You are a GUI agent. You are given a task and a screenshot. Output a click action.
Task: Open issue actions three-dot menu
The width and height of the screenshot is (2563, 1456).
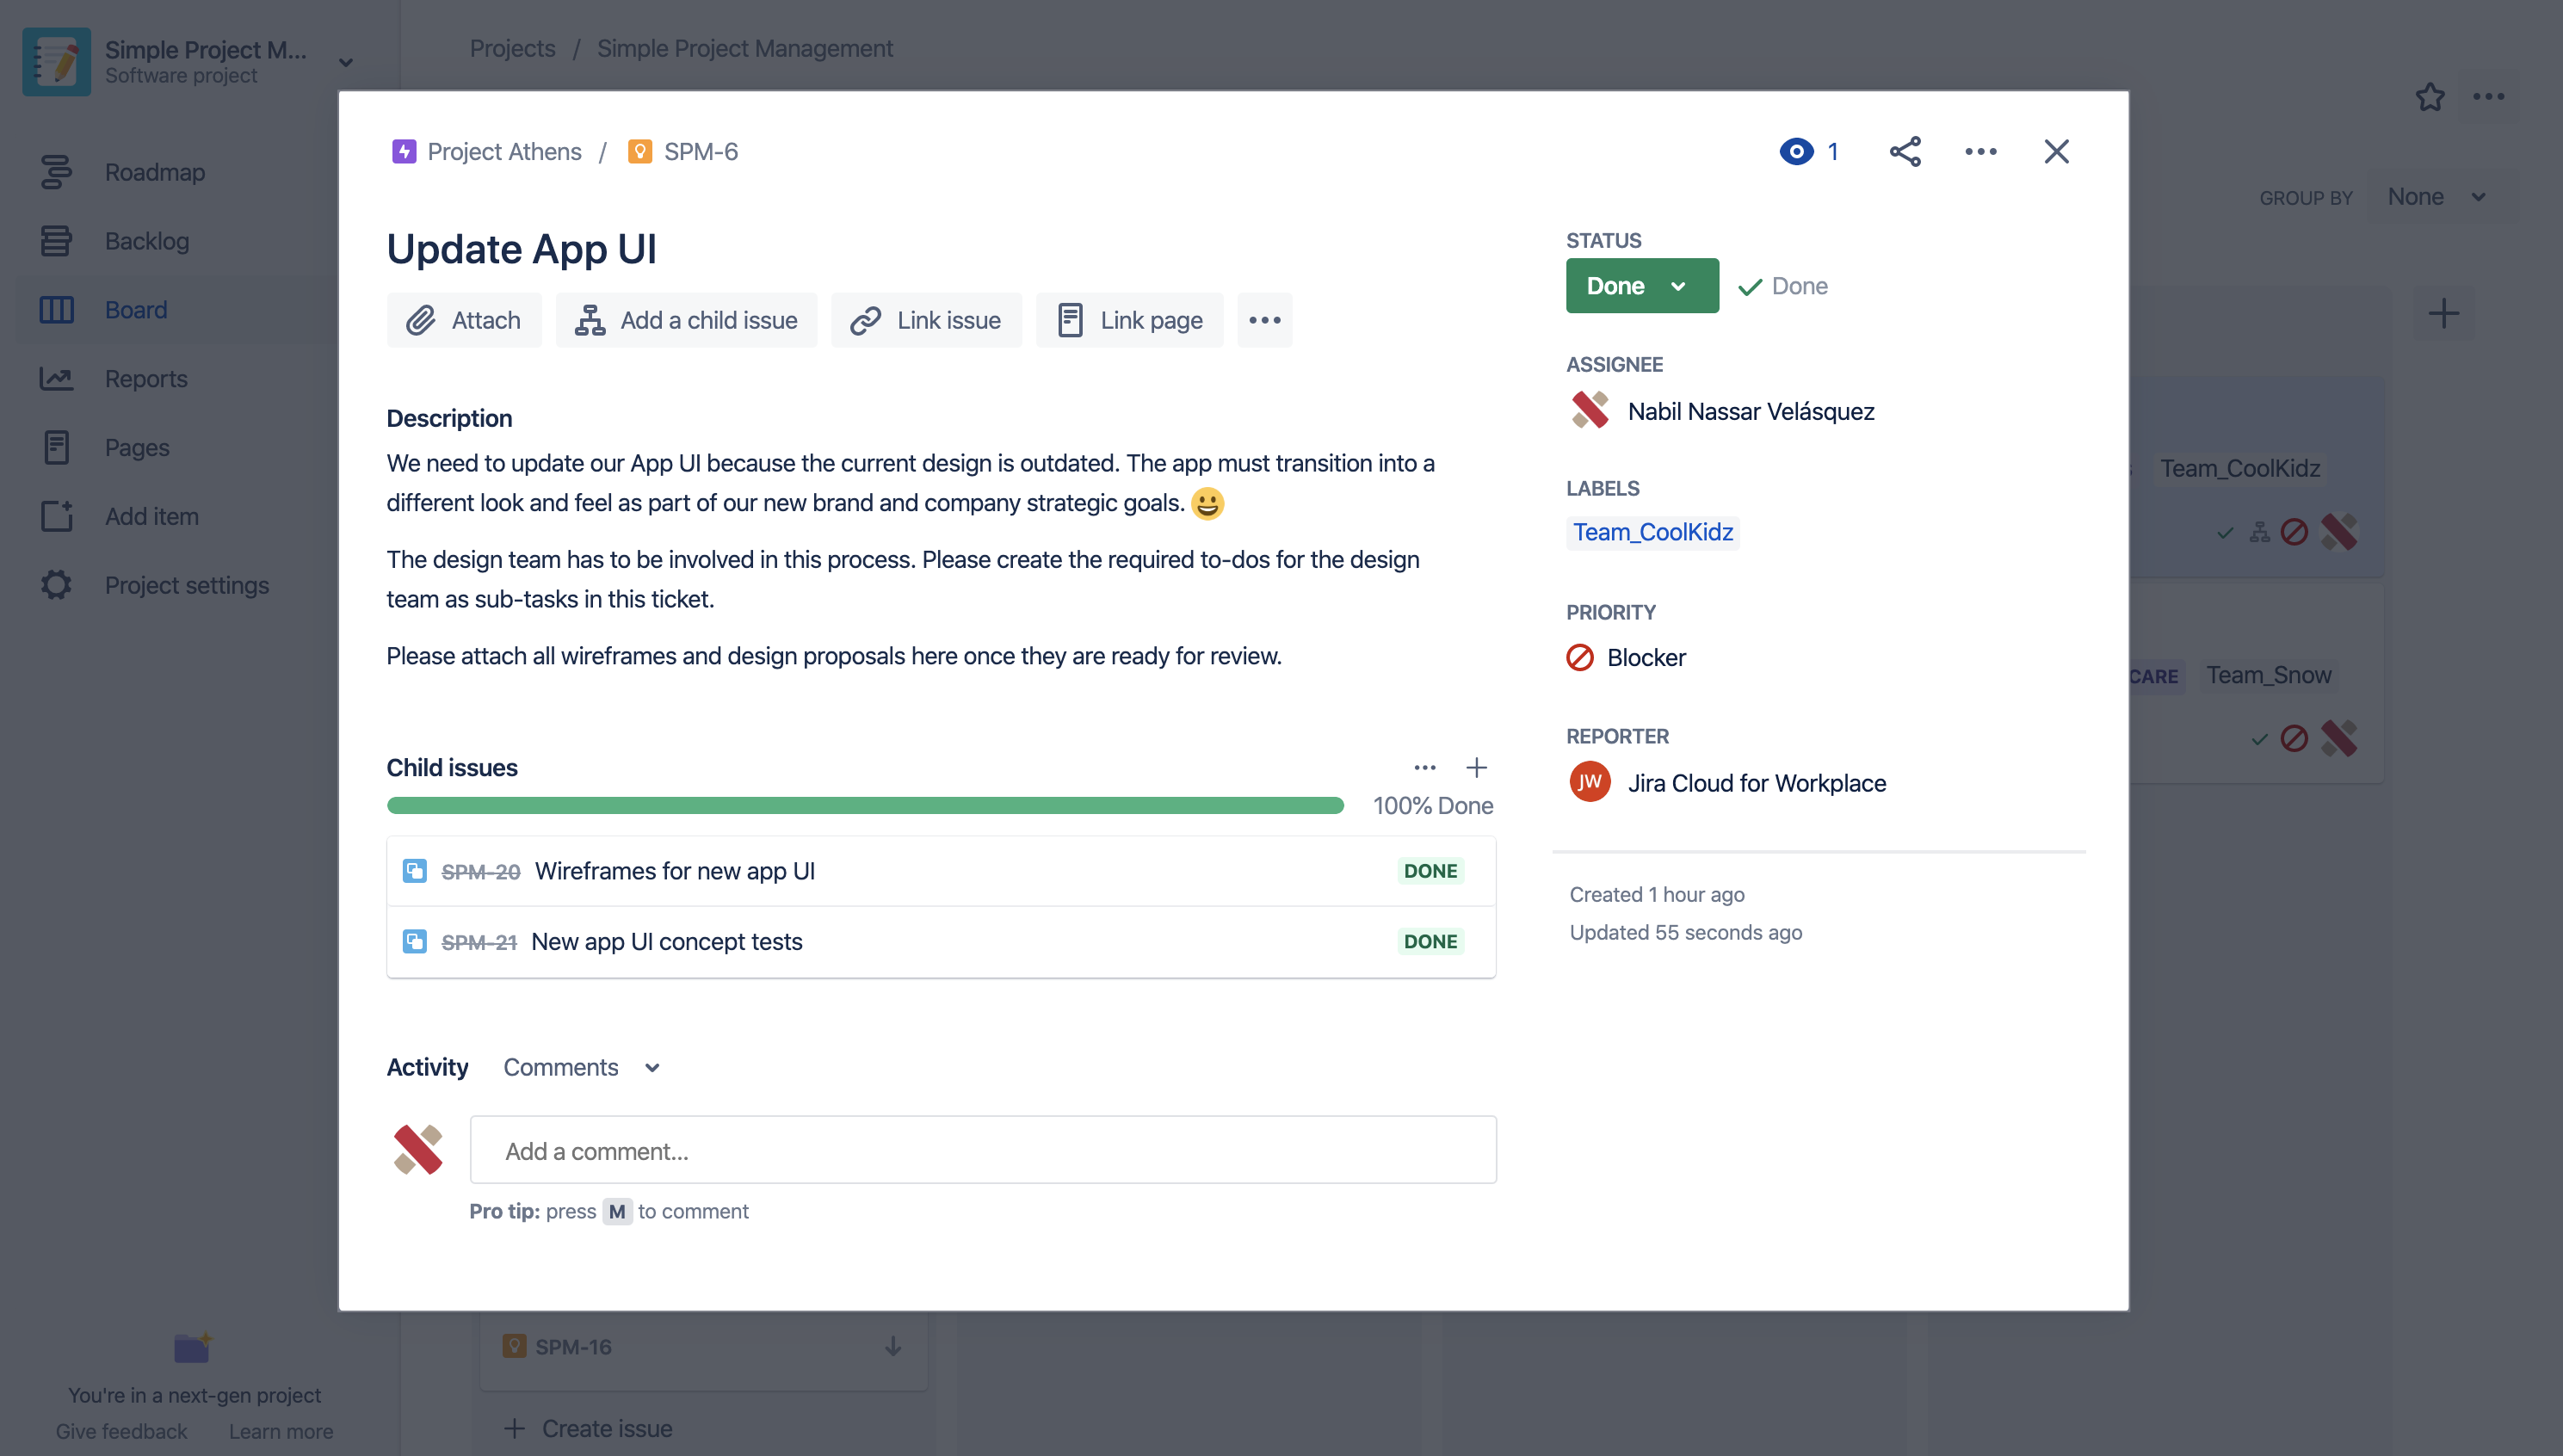1980,151
